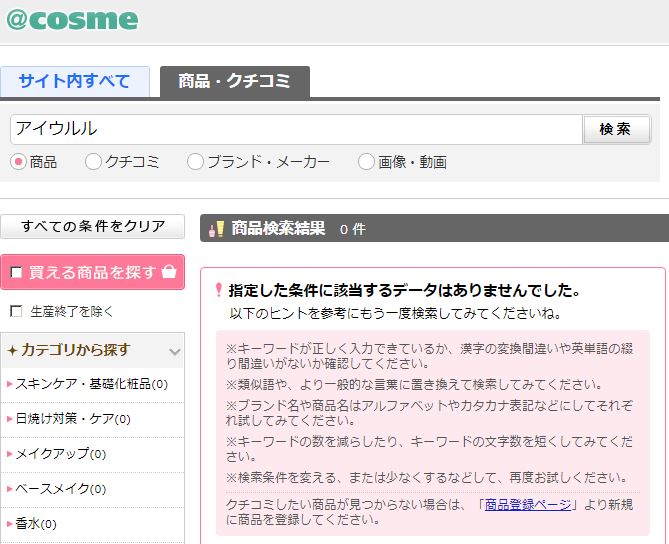This screenshot has height=544, width=669.
Task: Click すべての条件をクリア button
Action: point(92,226)
